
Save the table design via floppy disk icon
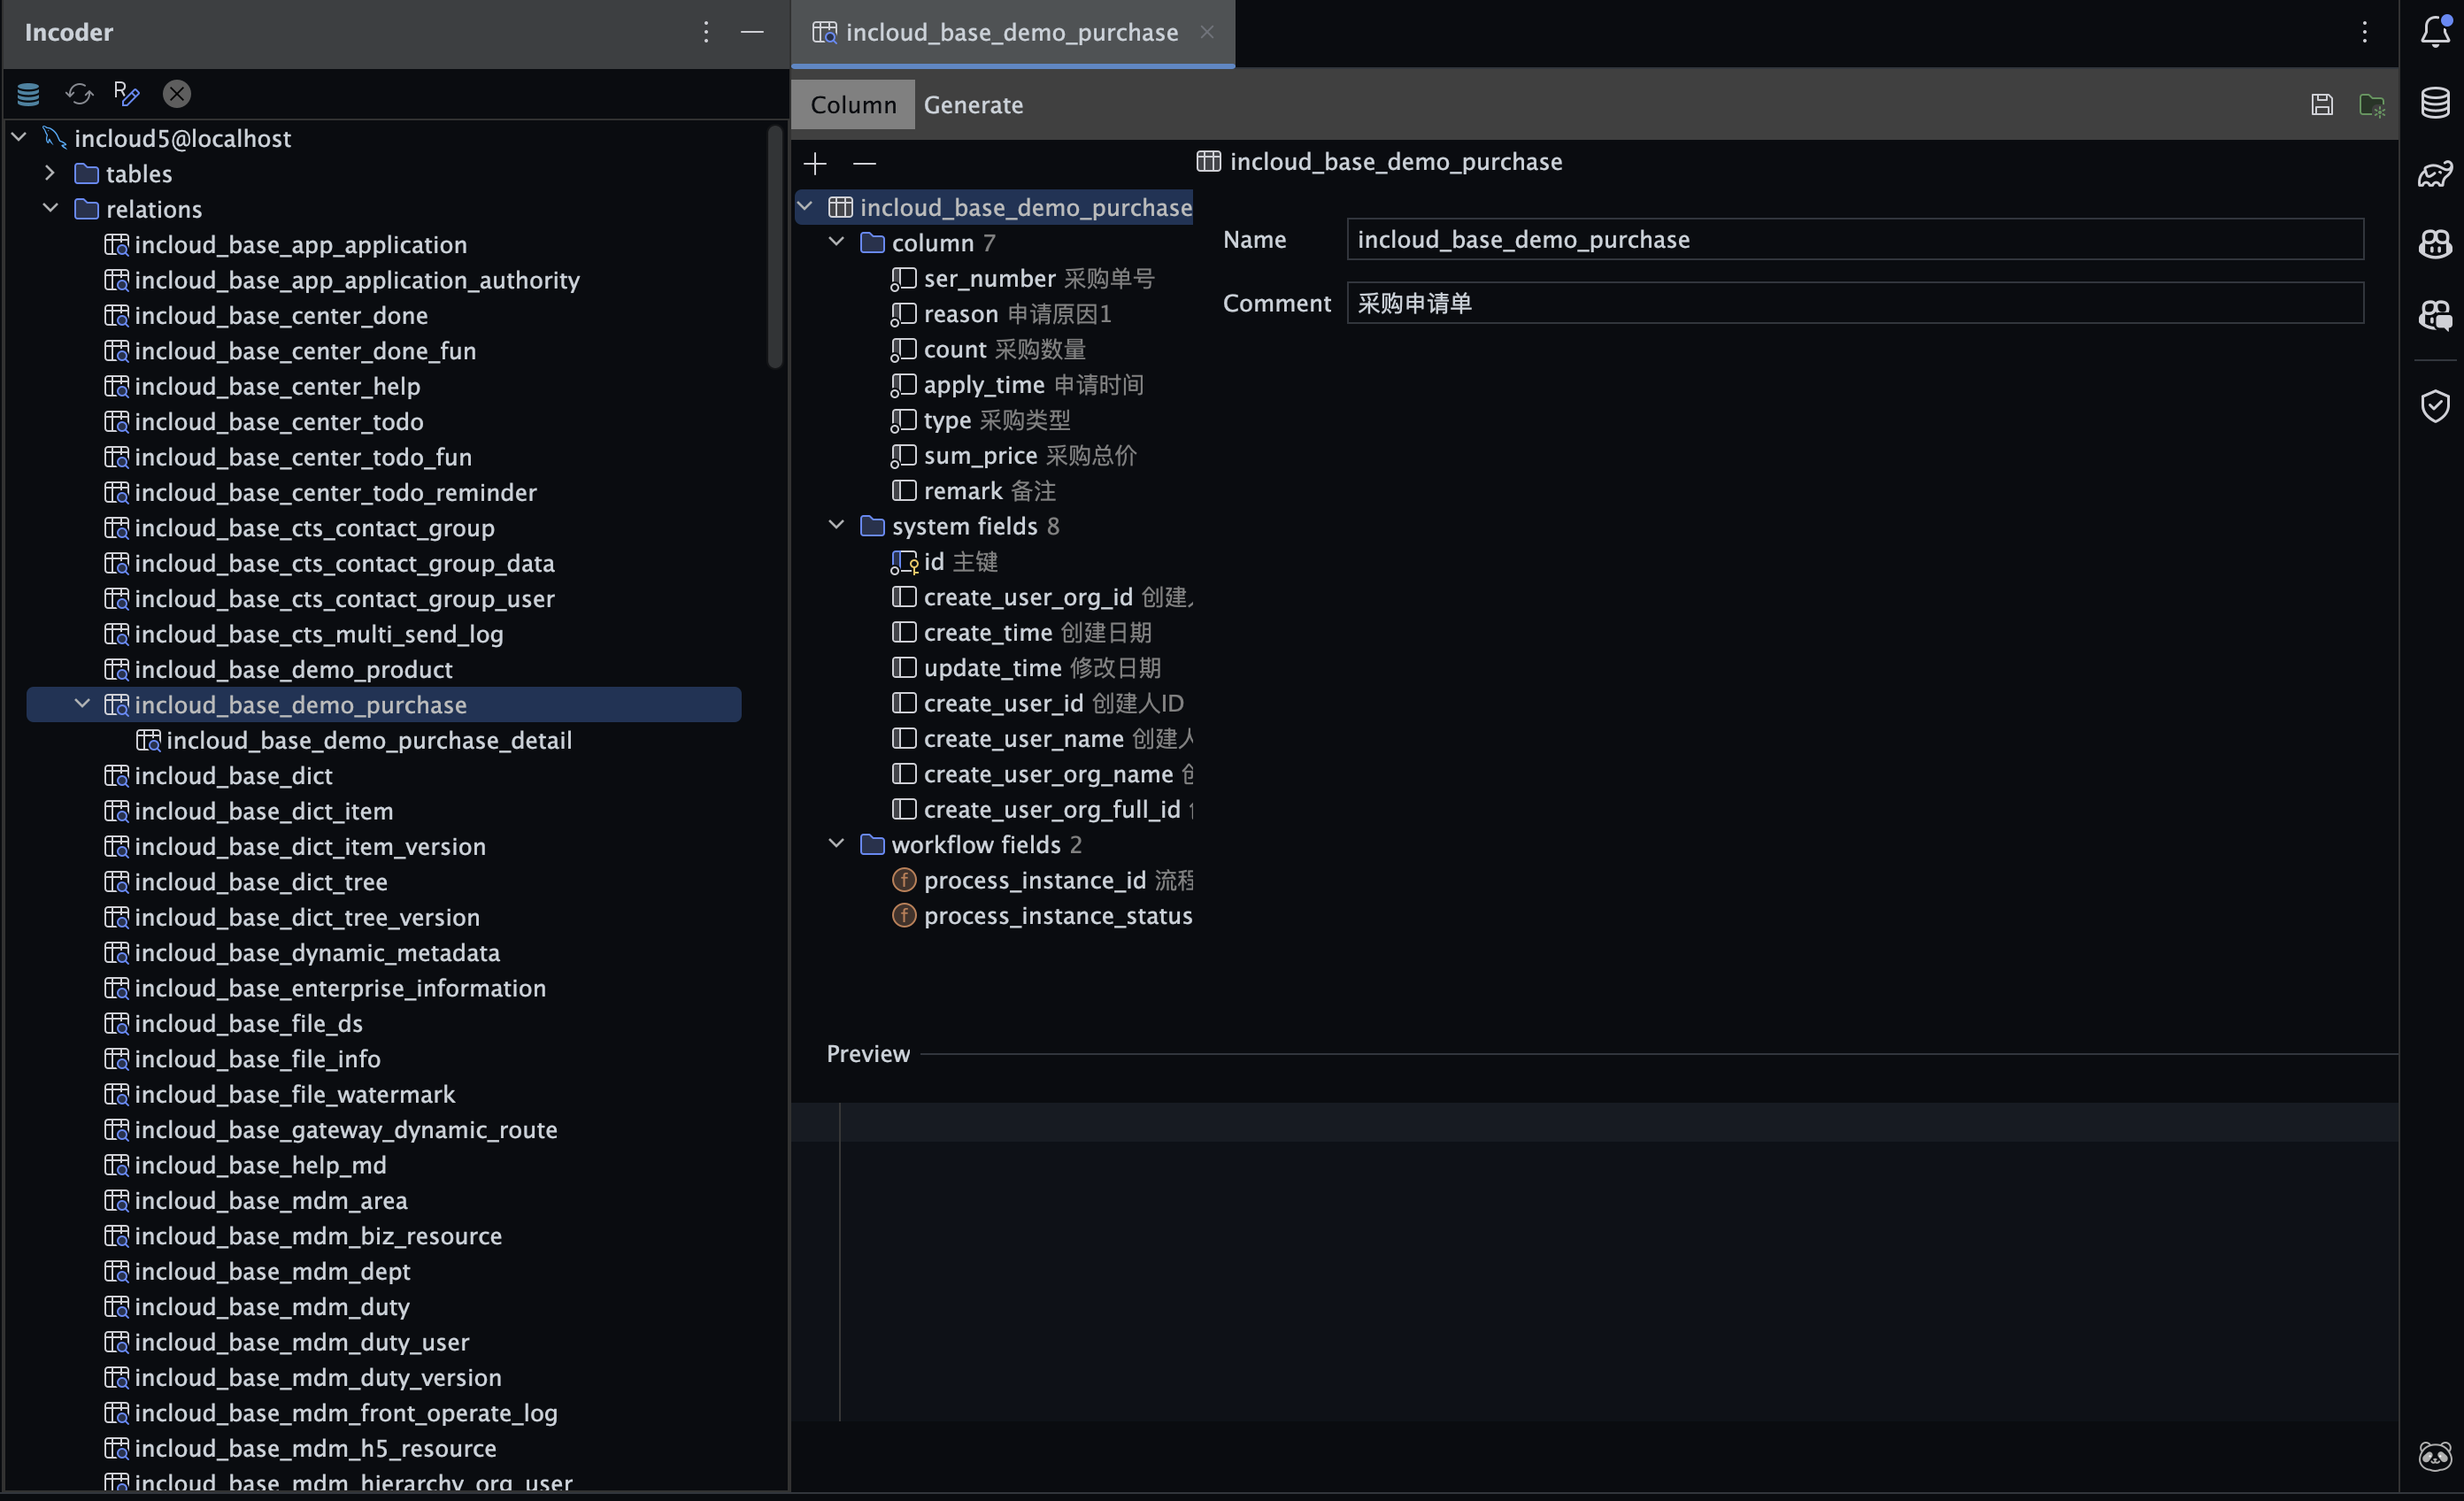[2322, 104]
